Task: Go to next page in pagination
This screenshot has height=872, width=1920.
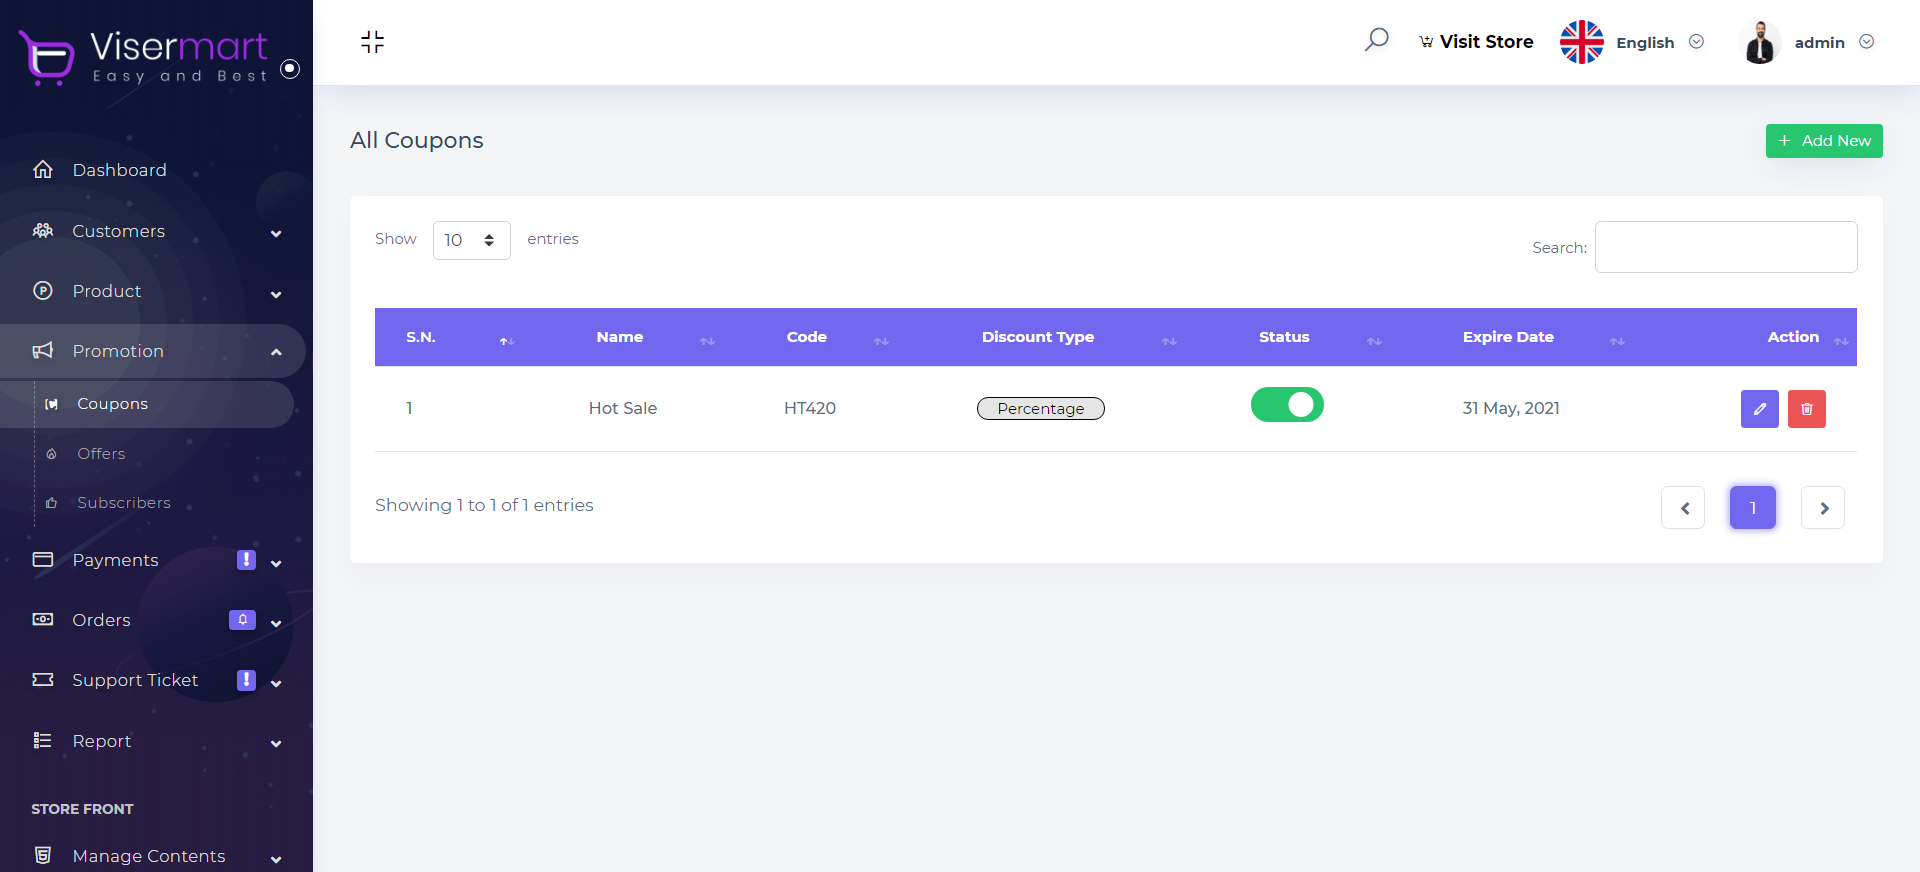Action: 1823,508
